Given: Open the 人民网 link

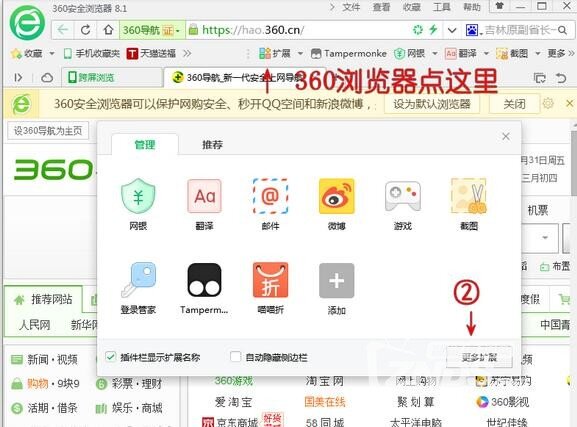Looking at the screenshot, I should pos(34,325).
